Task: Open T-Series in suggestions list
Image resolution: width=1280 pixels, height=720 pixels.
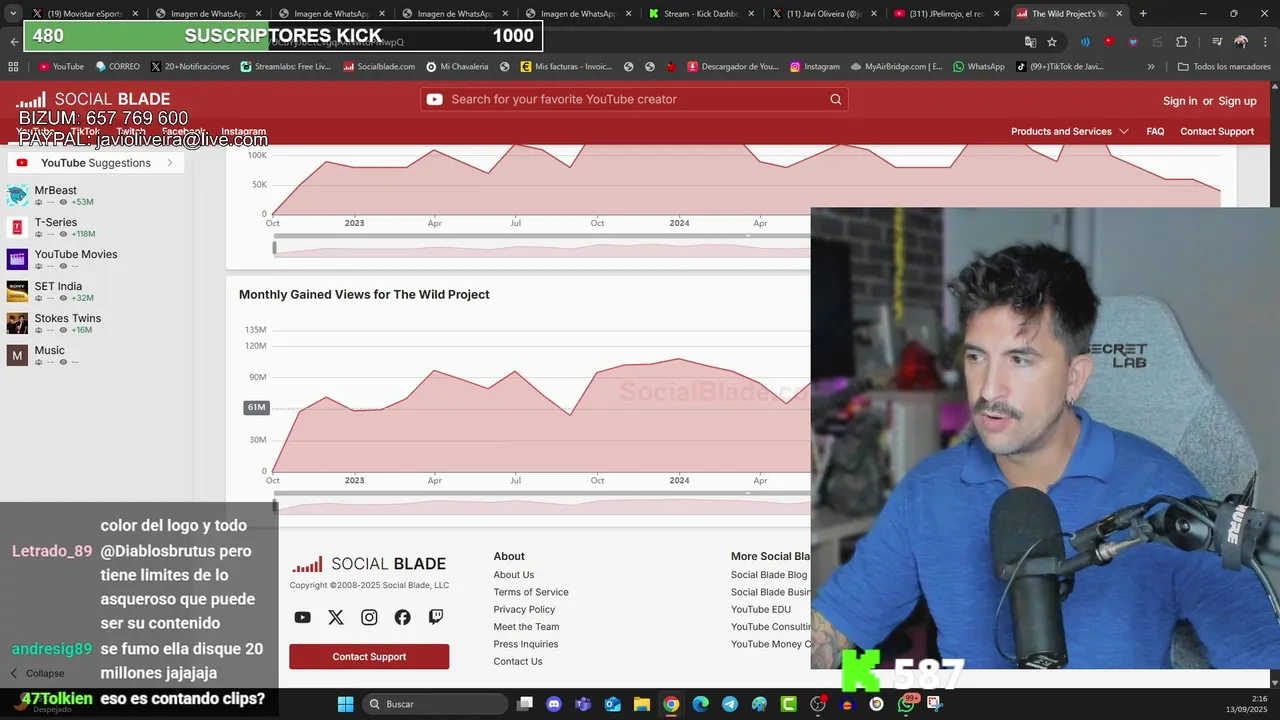Action: 56,222
